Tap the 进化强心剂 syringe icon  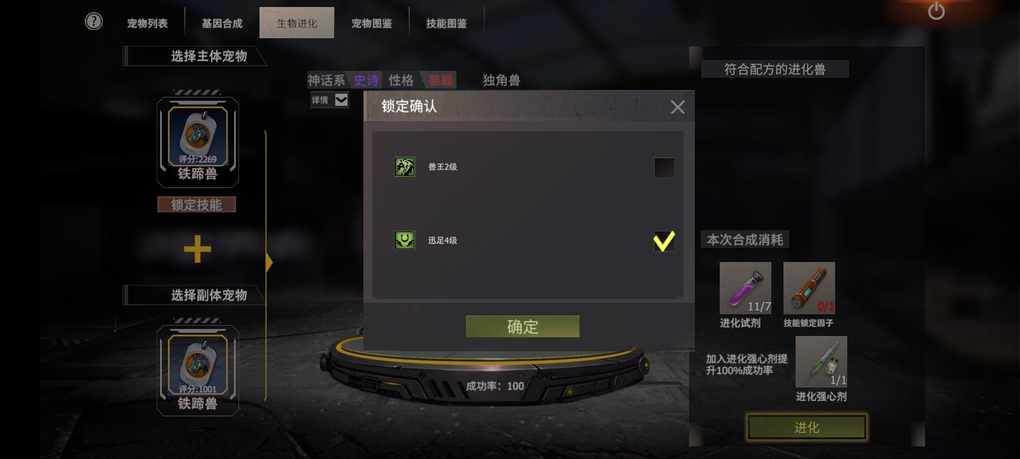pos(821,362)
